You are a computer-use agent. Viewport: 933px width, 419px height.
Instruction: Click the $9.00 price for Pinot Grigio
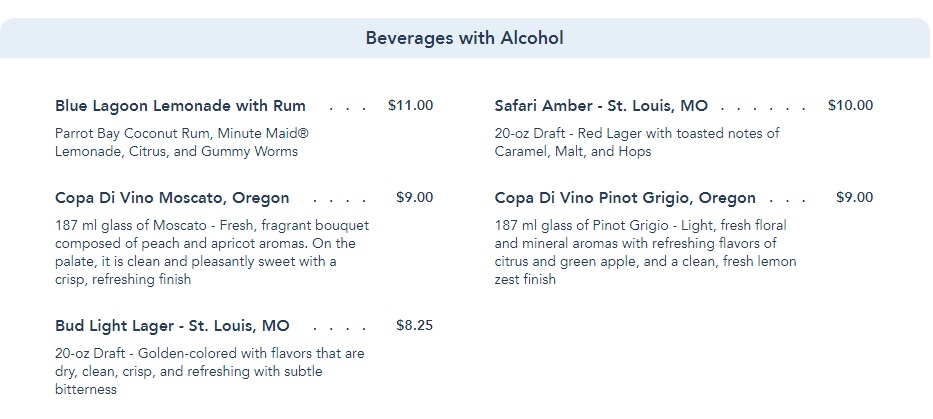coord(854,197)
